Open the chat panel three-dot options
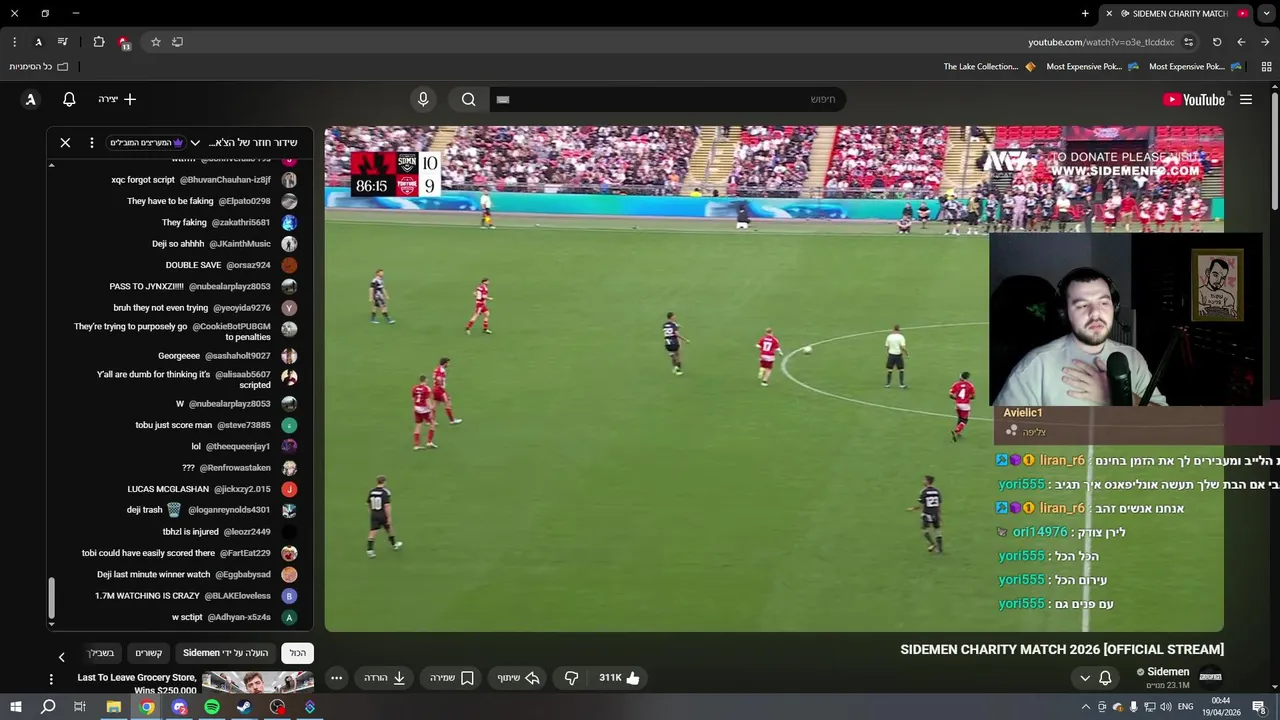Screen dimensions: 1280x720 pyautogui.click(x=91, y=143)
